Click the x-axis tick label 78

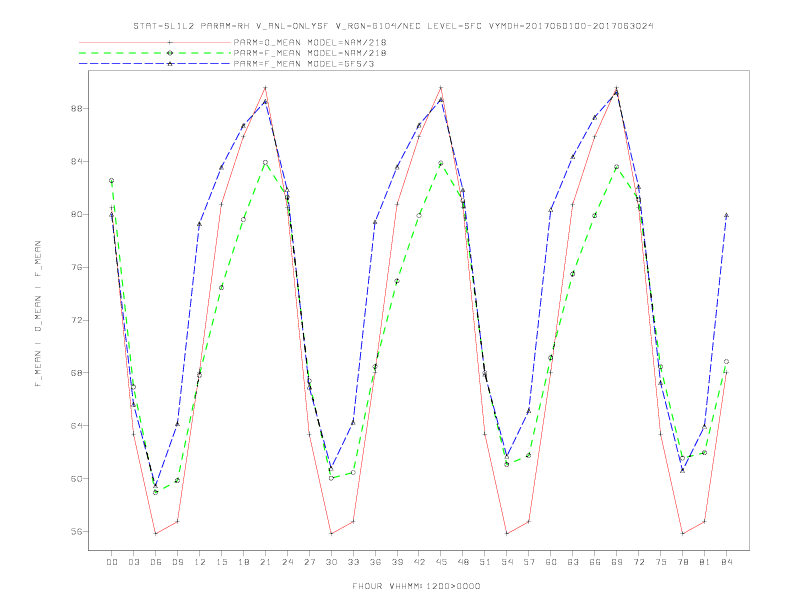click(x=682, y=562)
